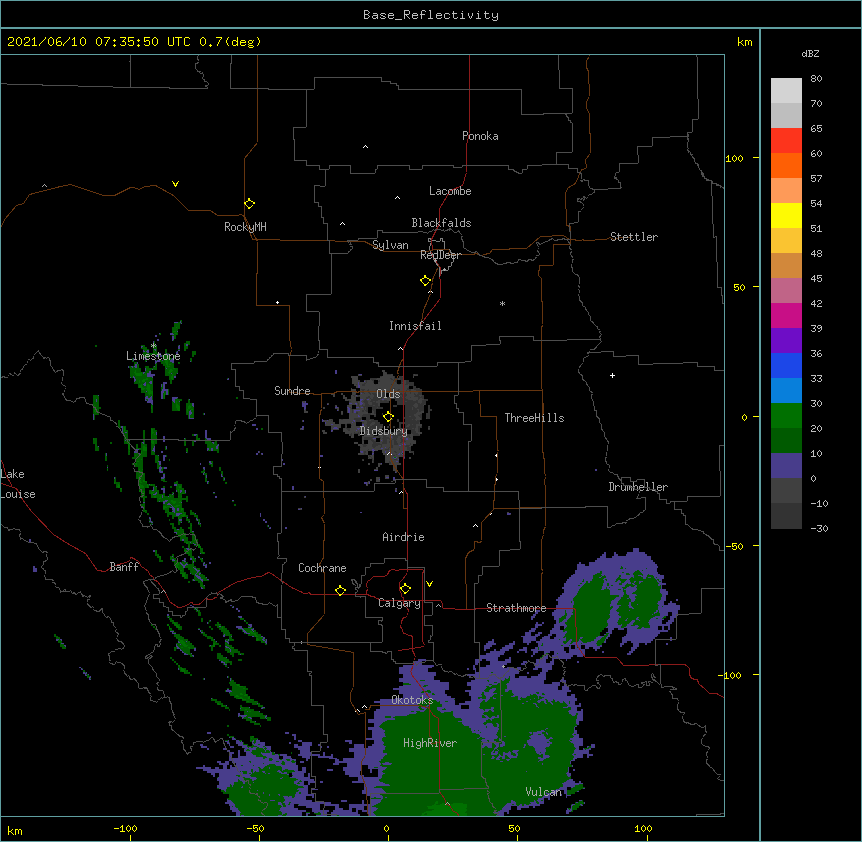Image resolution: width=862 pixels, height=842 pixels.
Task: Click the yellow station marker south of RedDeer
Action: [426, 280]
